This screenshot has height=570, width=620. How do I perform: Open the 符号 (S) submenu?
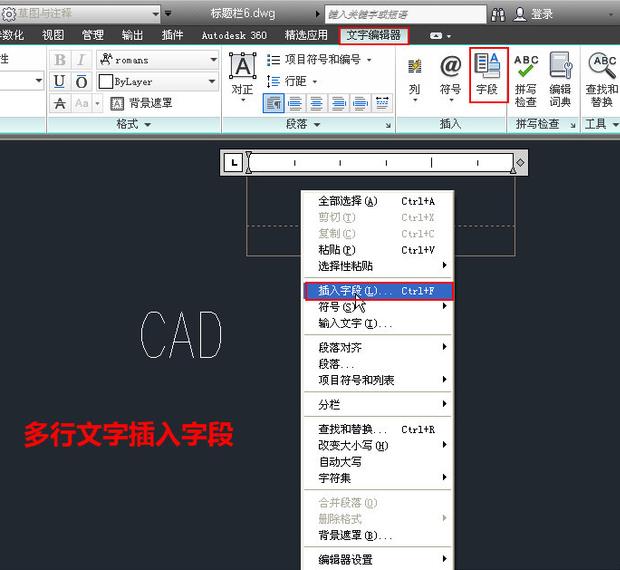coord(378,307)
